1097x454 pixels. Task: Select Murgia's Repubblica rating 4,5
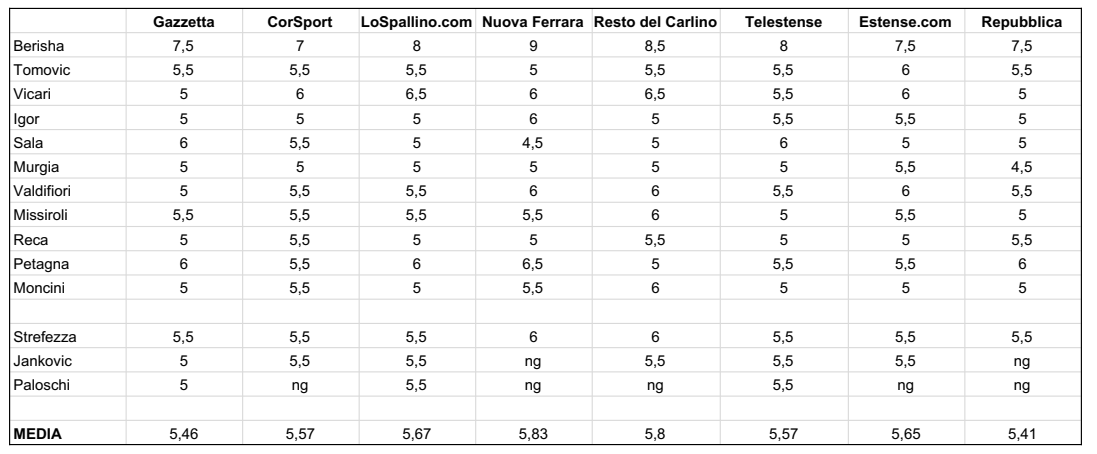1021,166
